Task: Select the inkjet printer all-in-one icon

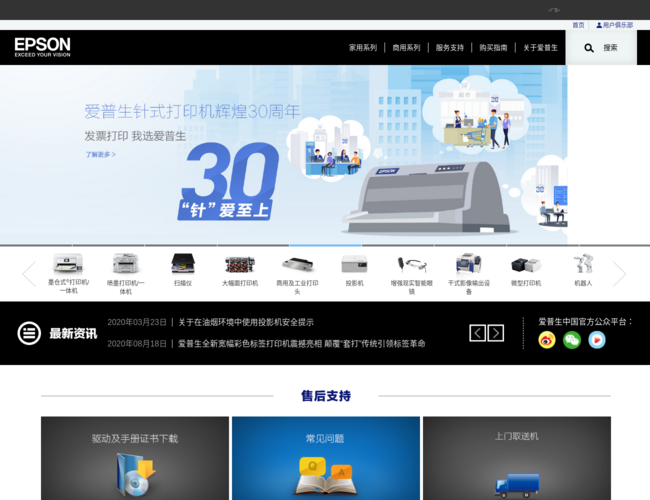Action: (x=126, y=264)
